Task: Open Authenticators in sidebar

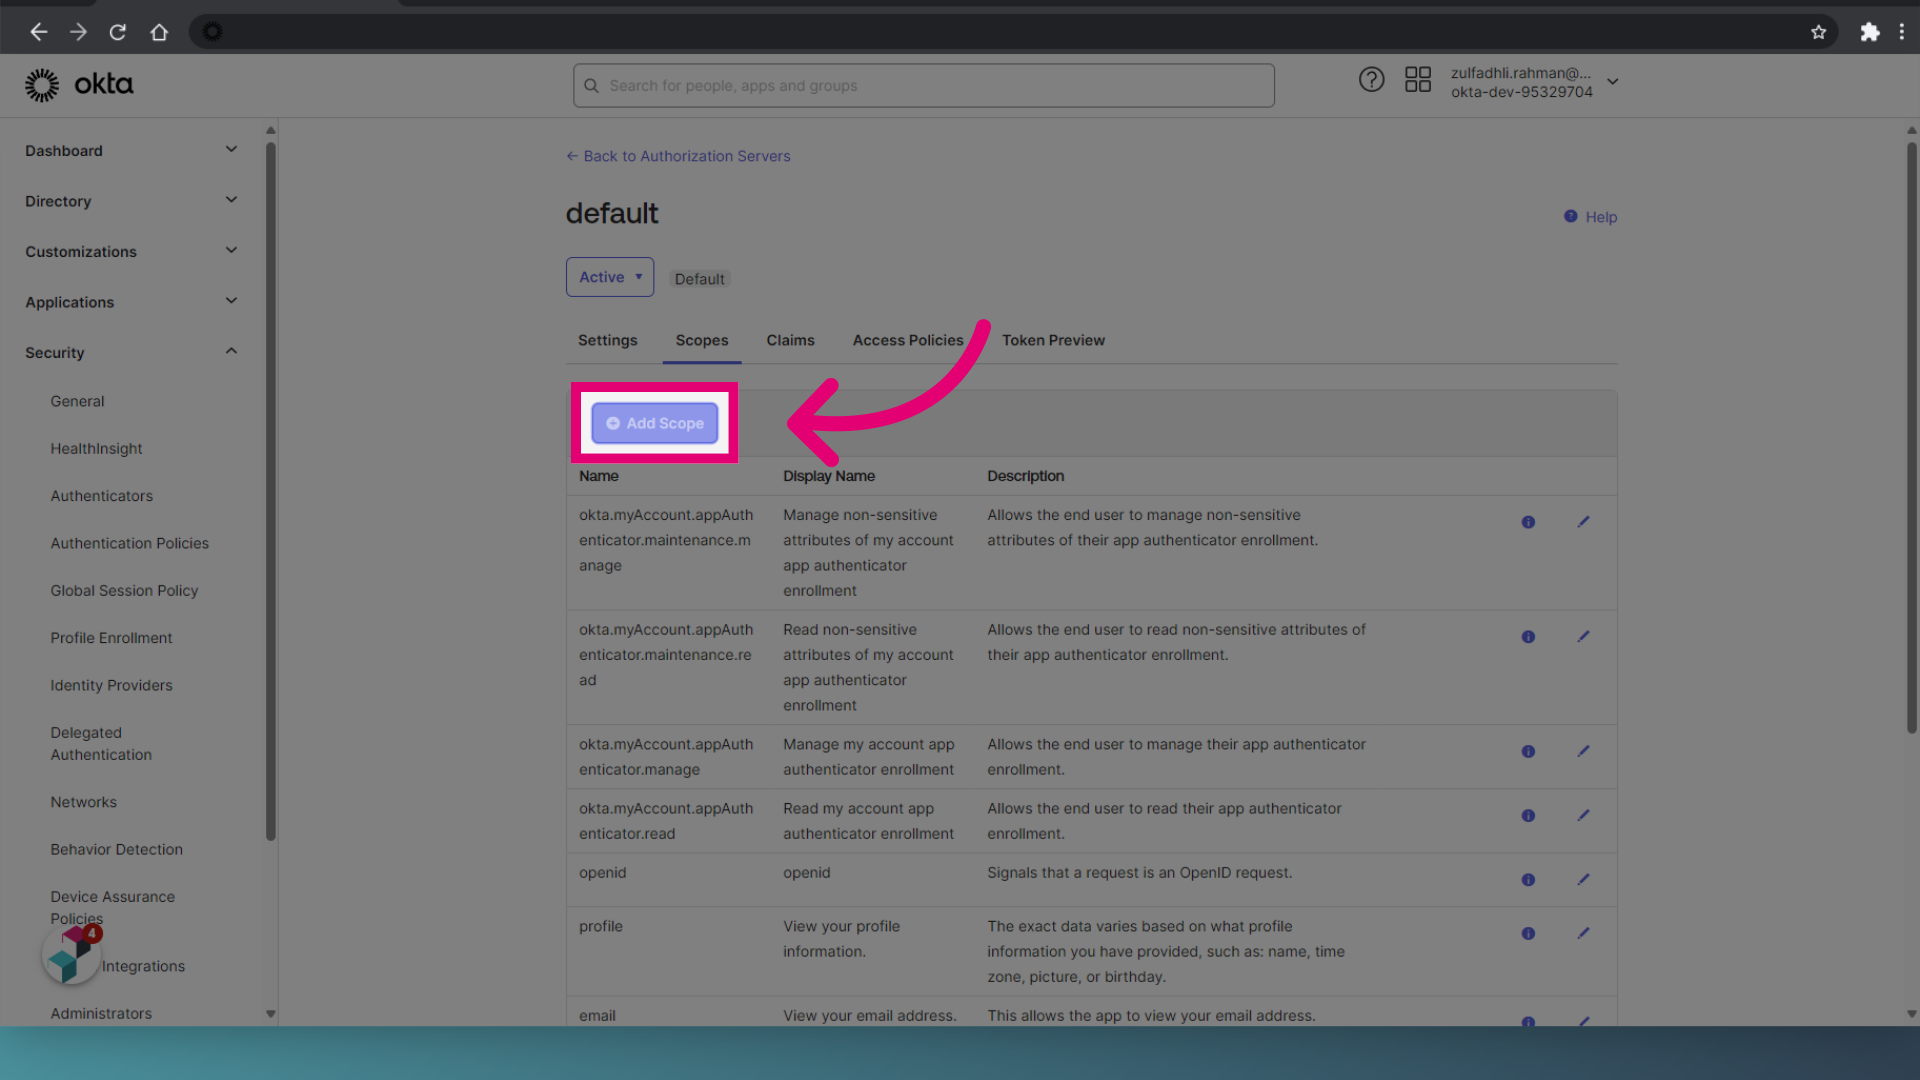Action: 101,496
